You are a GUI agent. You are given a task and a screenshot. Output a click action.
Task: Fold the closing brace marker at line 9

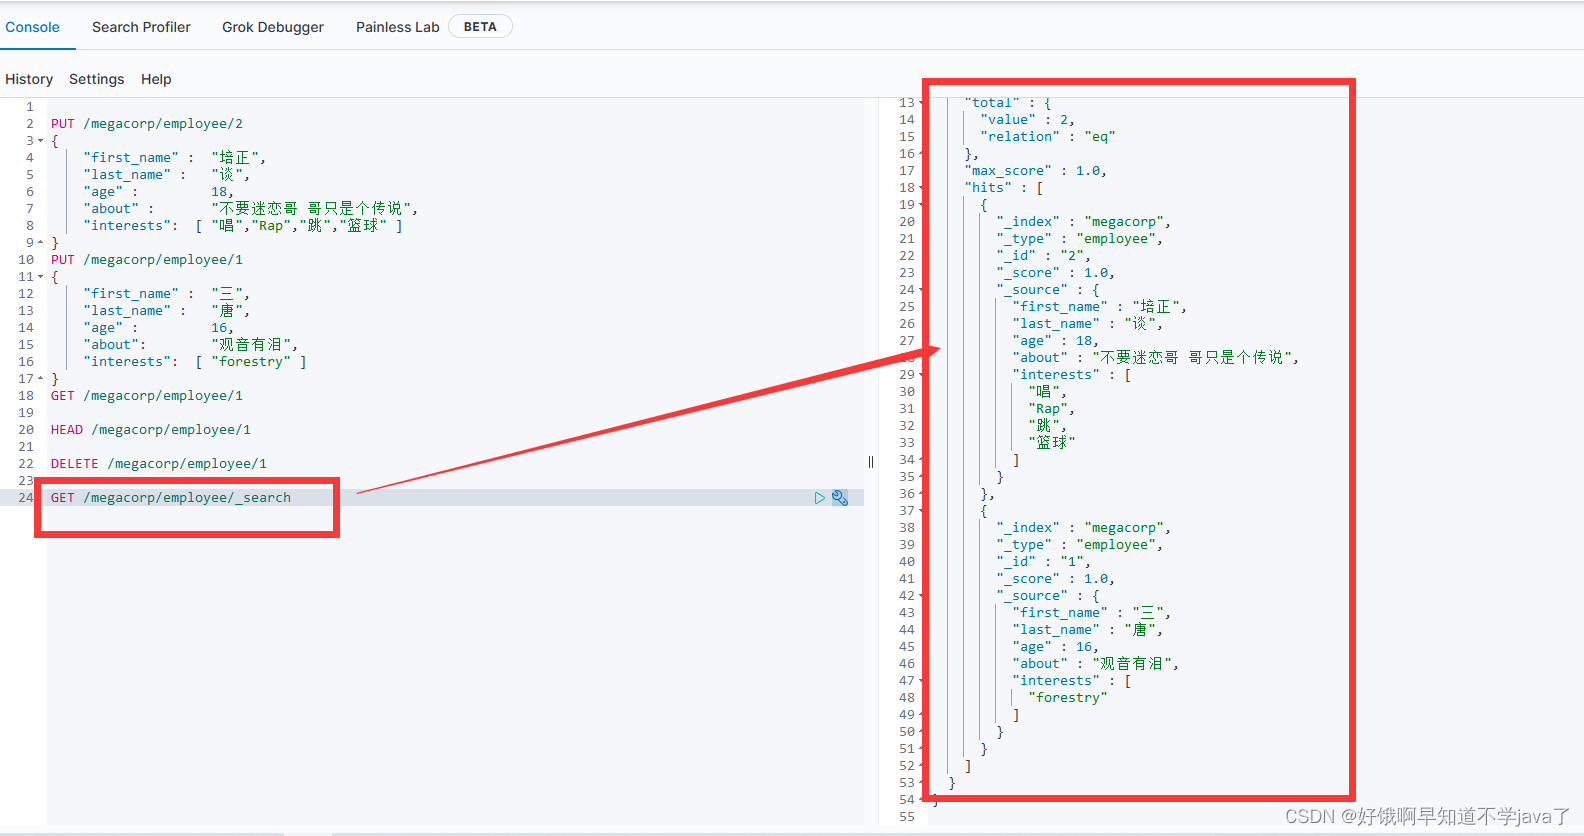(40, 243)
